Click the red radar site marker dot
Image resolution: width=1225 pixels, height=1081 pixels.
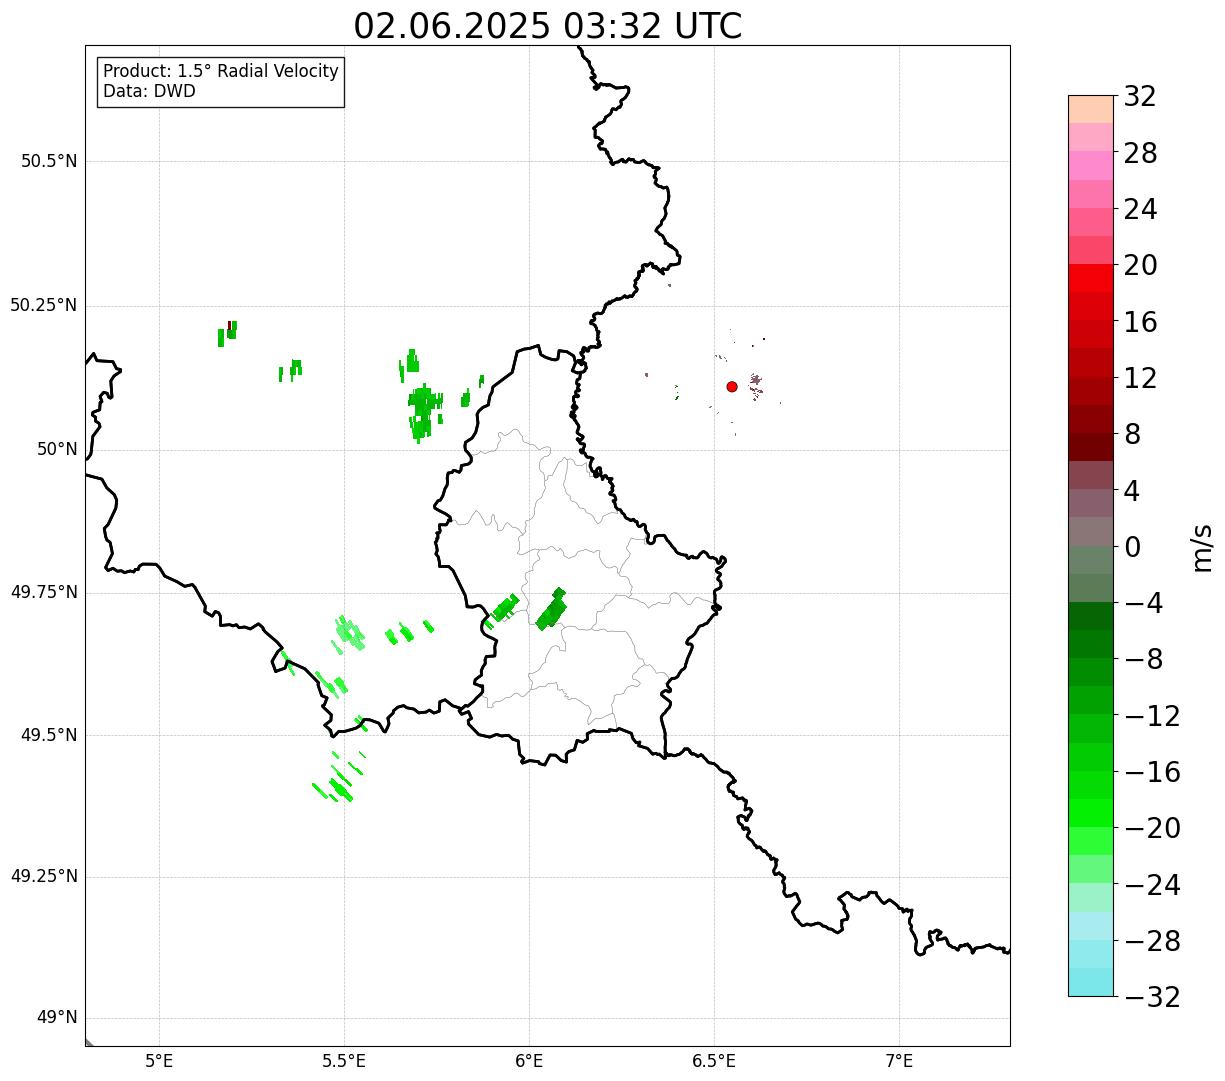coord(732,386)
